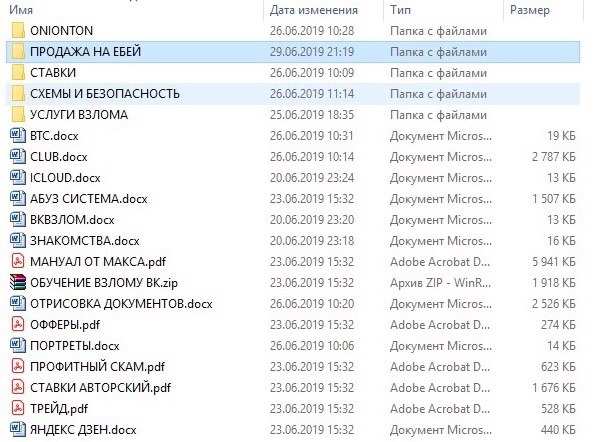Viewport: 602px width, 442px height.
Task: Select the file name ТРЕЙД.pdf
Action: click(x=59, y=409)
